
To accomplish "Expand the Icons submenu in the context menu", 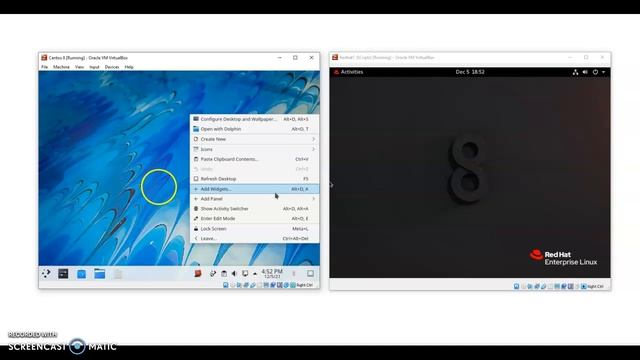I will tap(254, 149).
